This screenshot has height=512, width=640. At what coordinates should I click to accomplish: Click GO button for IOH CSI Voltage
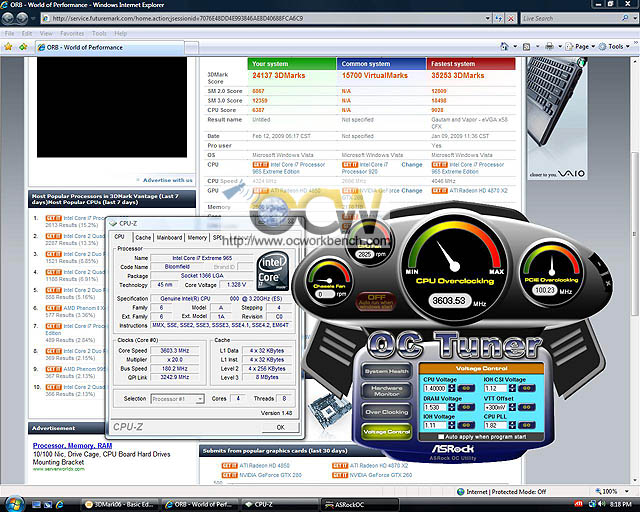click(x=527, y=388)
